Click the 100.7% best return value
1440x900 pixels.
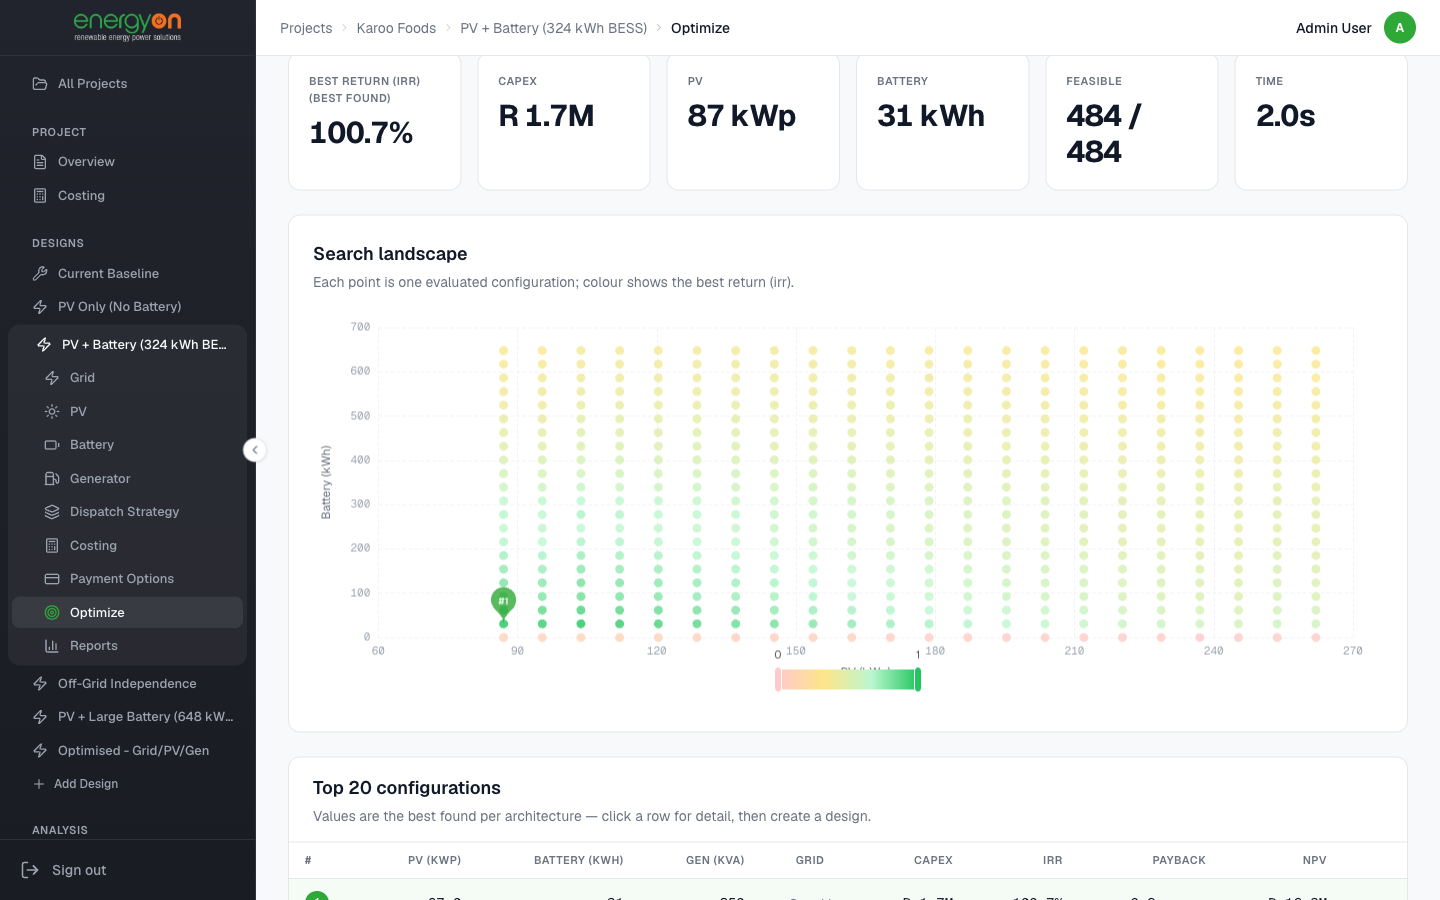[361, 133]
